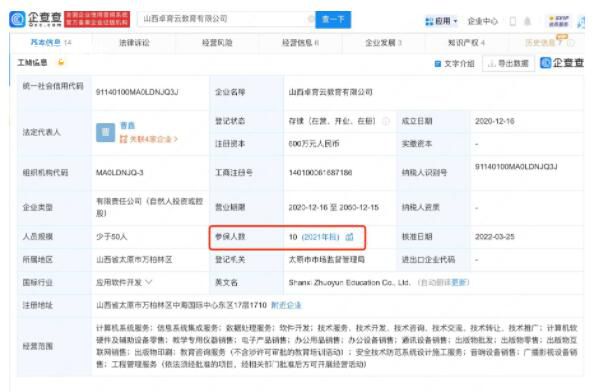Open notifications bell icon

527,21
